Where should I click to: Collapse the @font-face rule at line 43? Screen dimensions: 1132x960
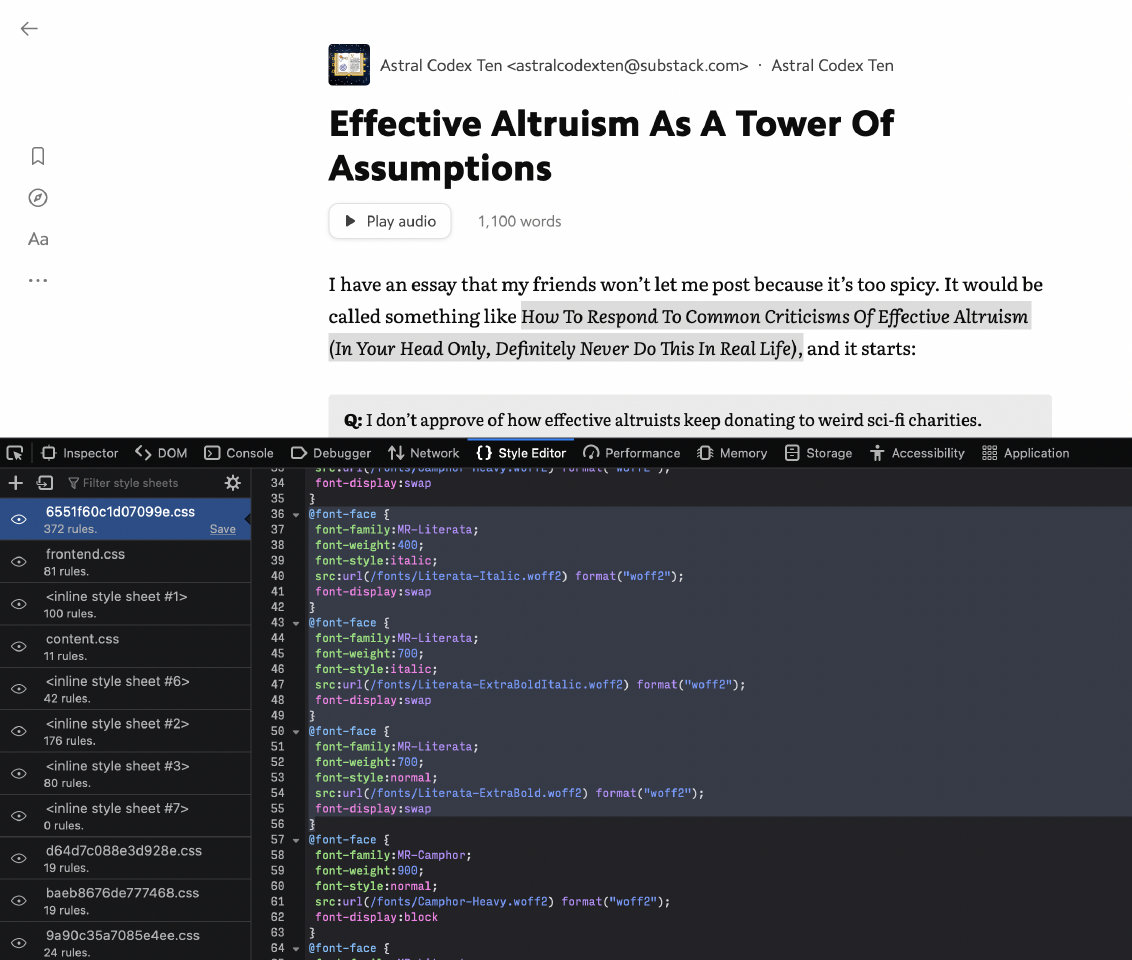tap(296, 623)
